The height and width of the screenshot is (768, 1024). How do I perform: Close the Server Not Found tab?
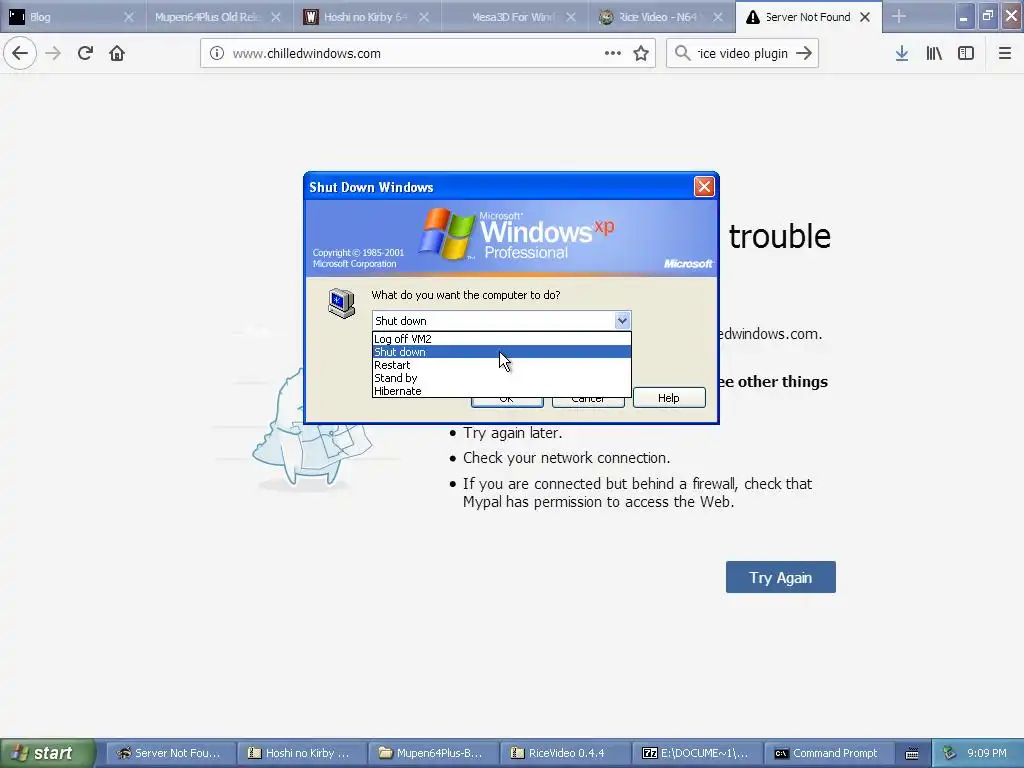pyautogui.click(x=865, y=17)
